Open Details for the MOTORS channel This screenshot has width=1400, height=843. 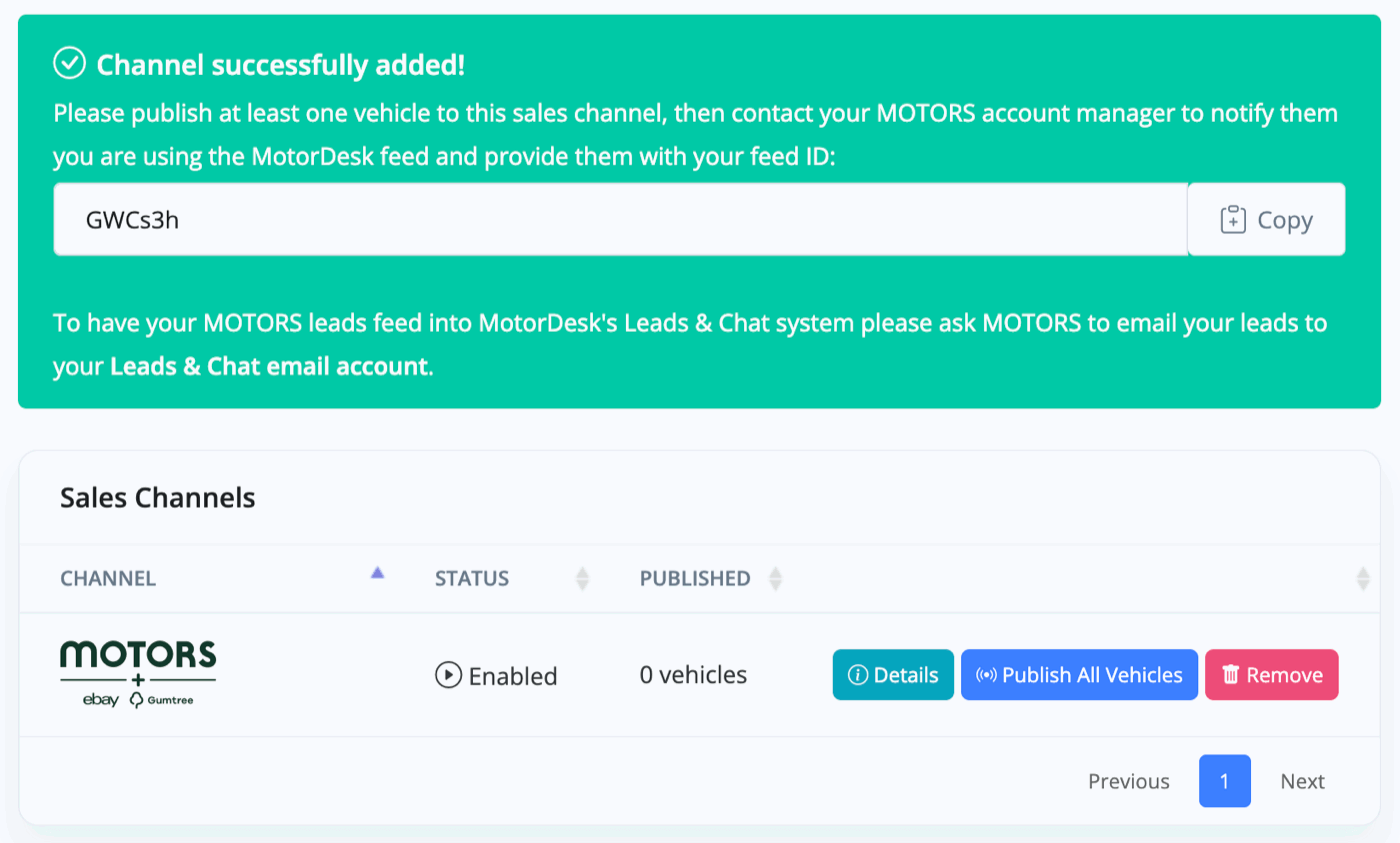tap(893, 675)
